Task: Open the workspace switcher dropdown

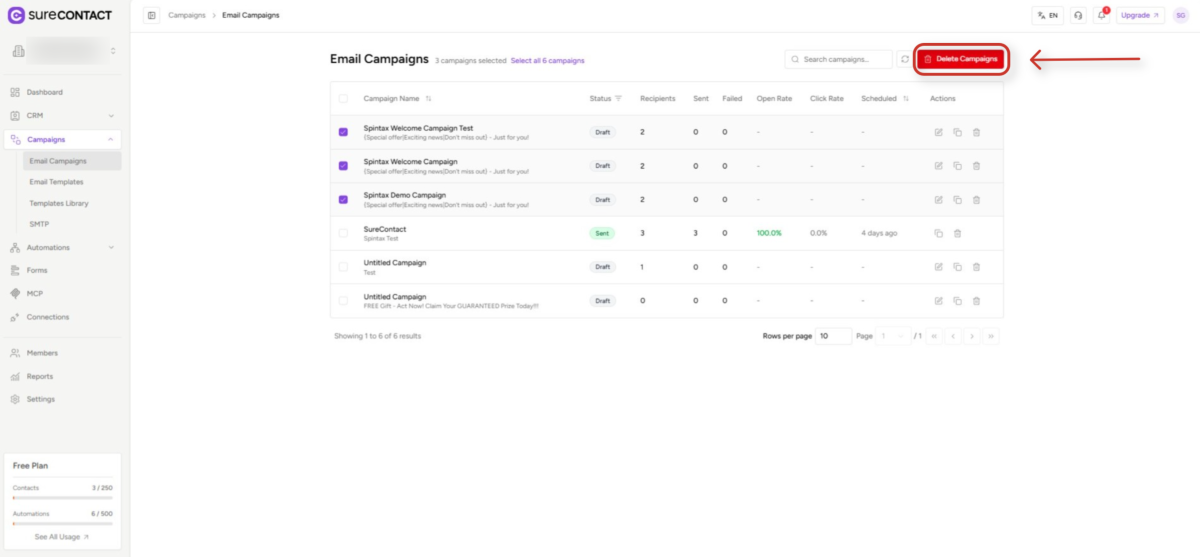Action: tap(65, 50)
